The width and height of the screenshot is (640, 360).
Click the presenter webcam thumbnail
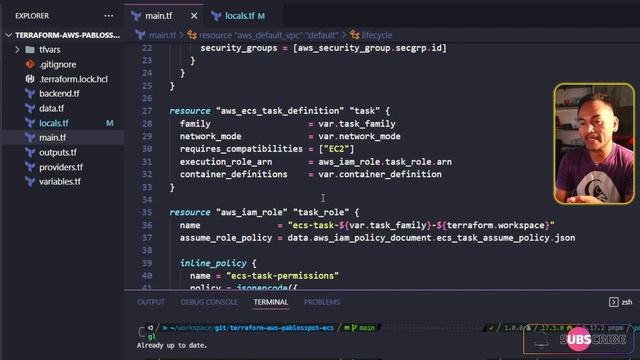[x=594, y=144]
